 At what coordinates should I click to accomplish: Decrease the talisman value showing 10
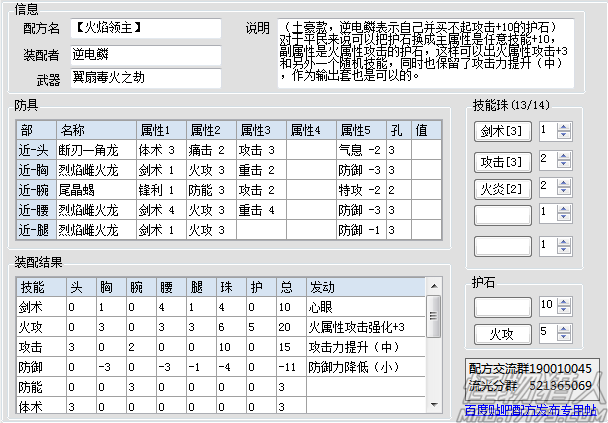coord(564,310)
